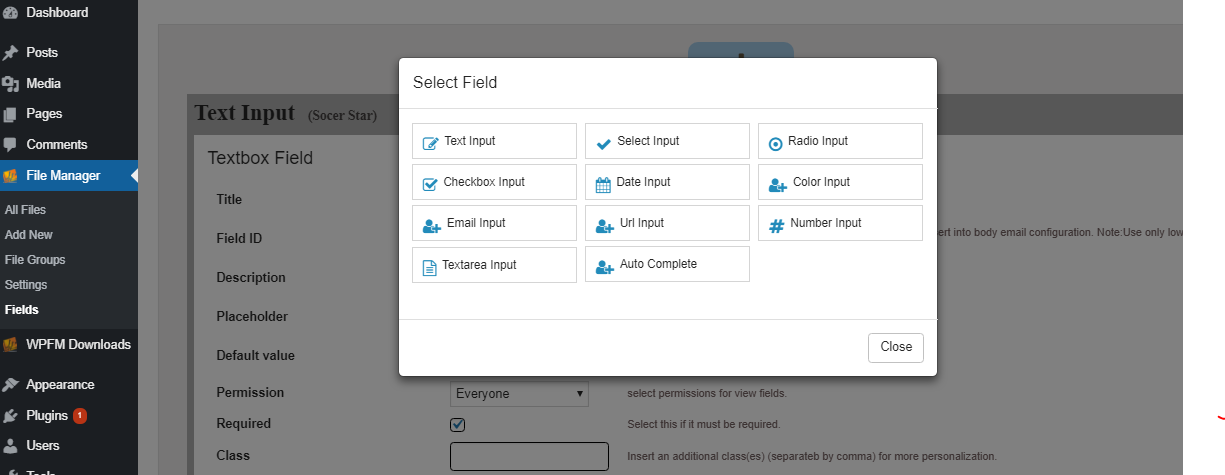
Task: Toggle the Required checkbox
Action: (x=458, y=424)
